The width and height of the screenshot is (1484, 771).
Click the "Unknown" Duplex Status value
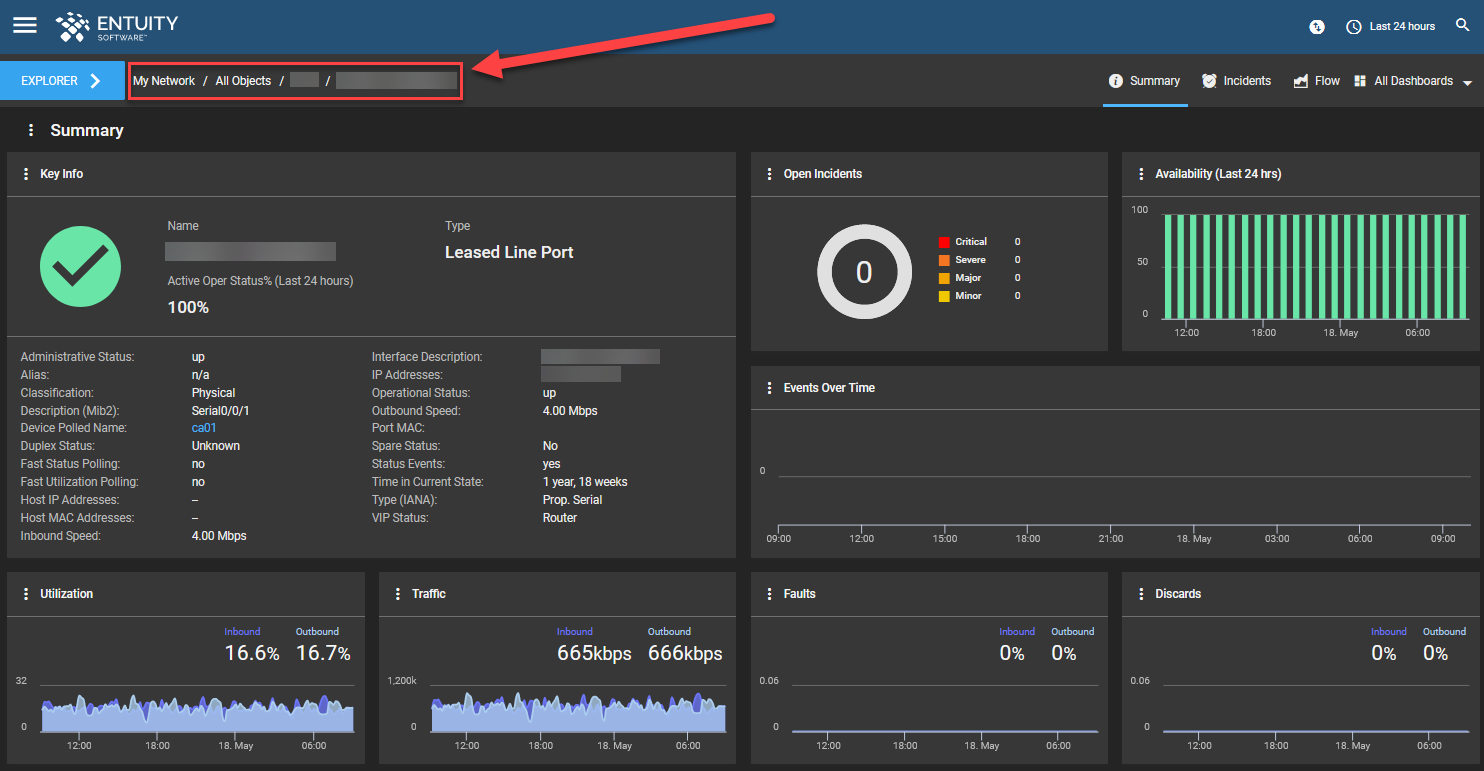click(216, 446)
